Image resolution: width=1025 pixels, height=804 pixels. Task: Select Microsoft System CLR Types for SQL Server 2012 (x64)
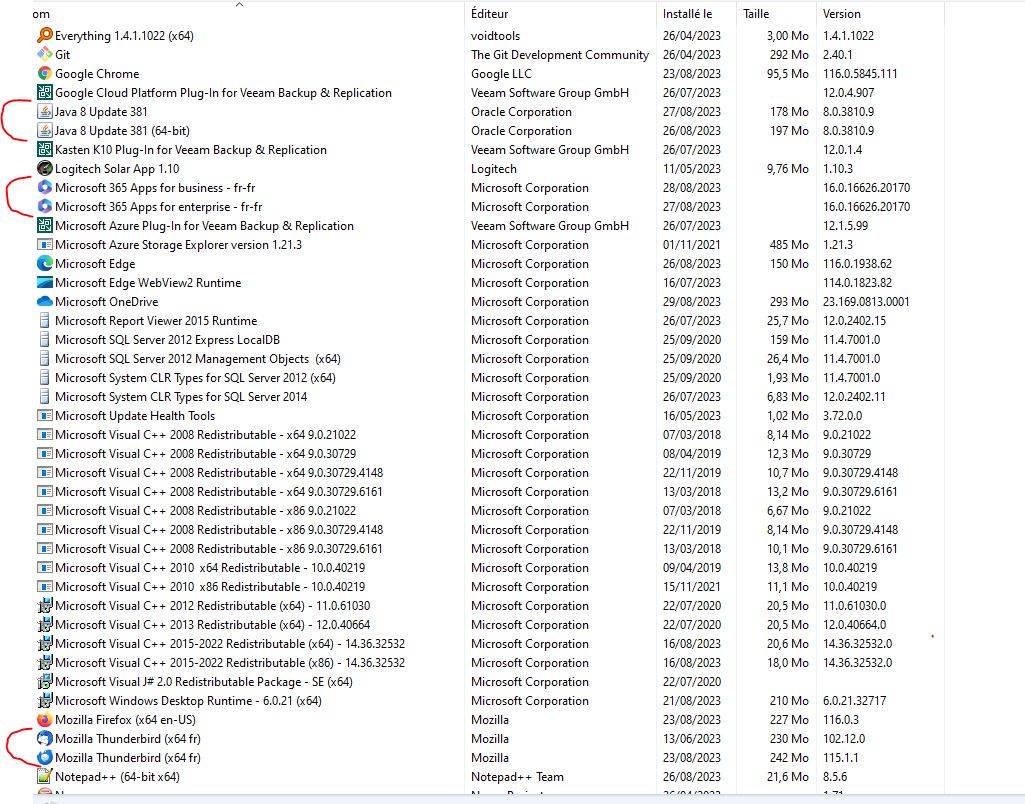195,377
